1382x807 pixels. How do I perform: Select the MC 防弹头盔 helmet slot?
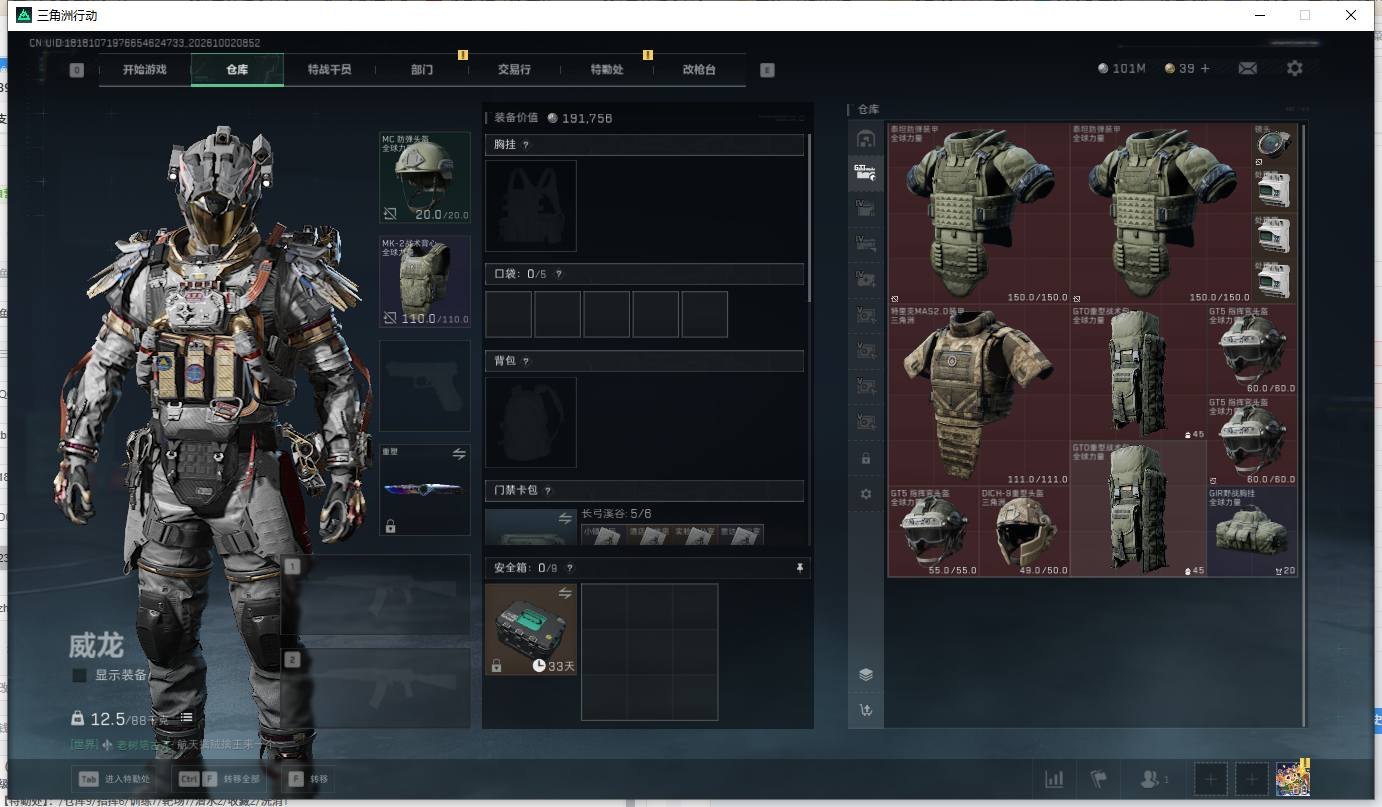[425, 178]
